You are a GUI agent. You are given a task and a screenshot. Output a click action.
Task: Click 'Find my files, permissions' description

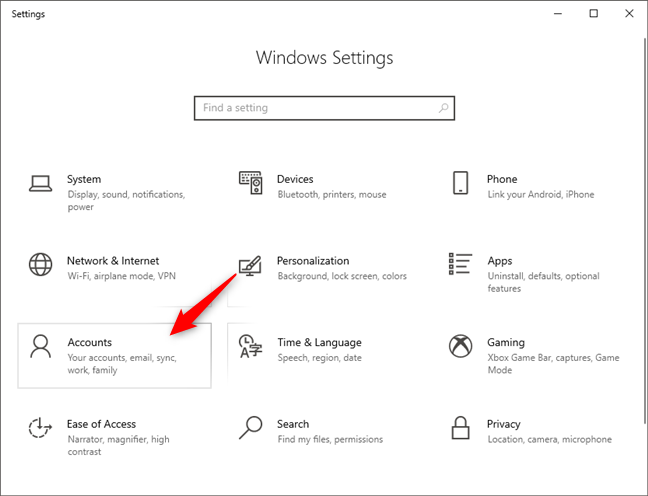tap(330, 439)
